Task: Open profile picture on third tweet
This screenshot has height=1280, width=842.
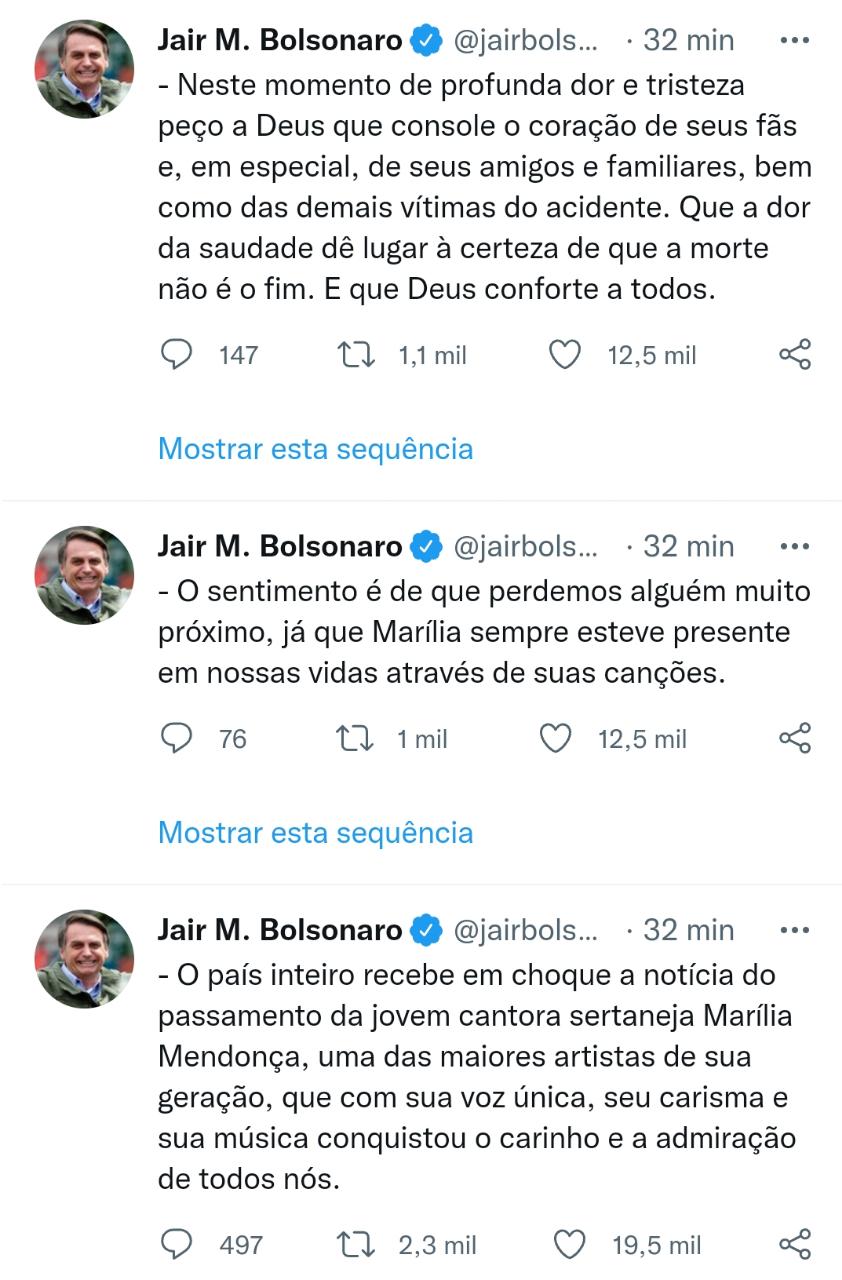Action: (85, 959)
